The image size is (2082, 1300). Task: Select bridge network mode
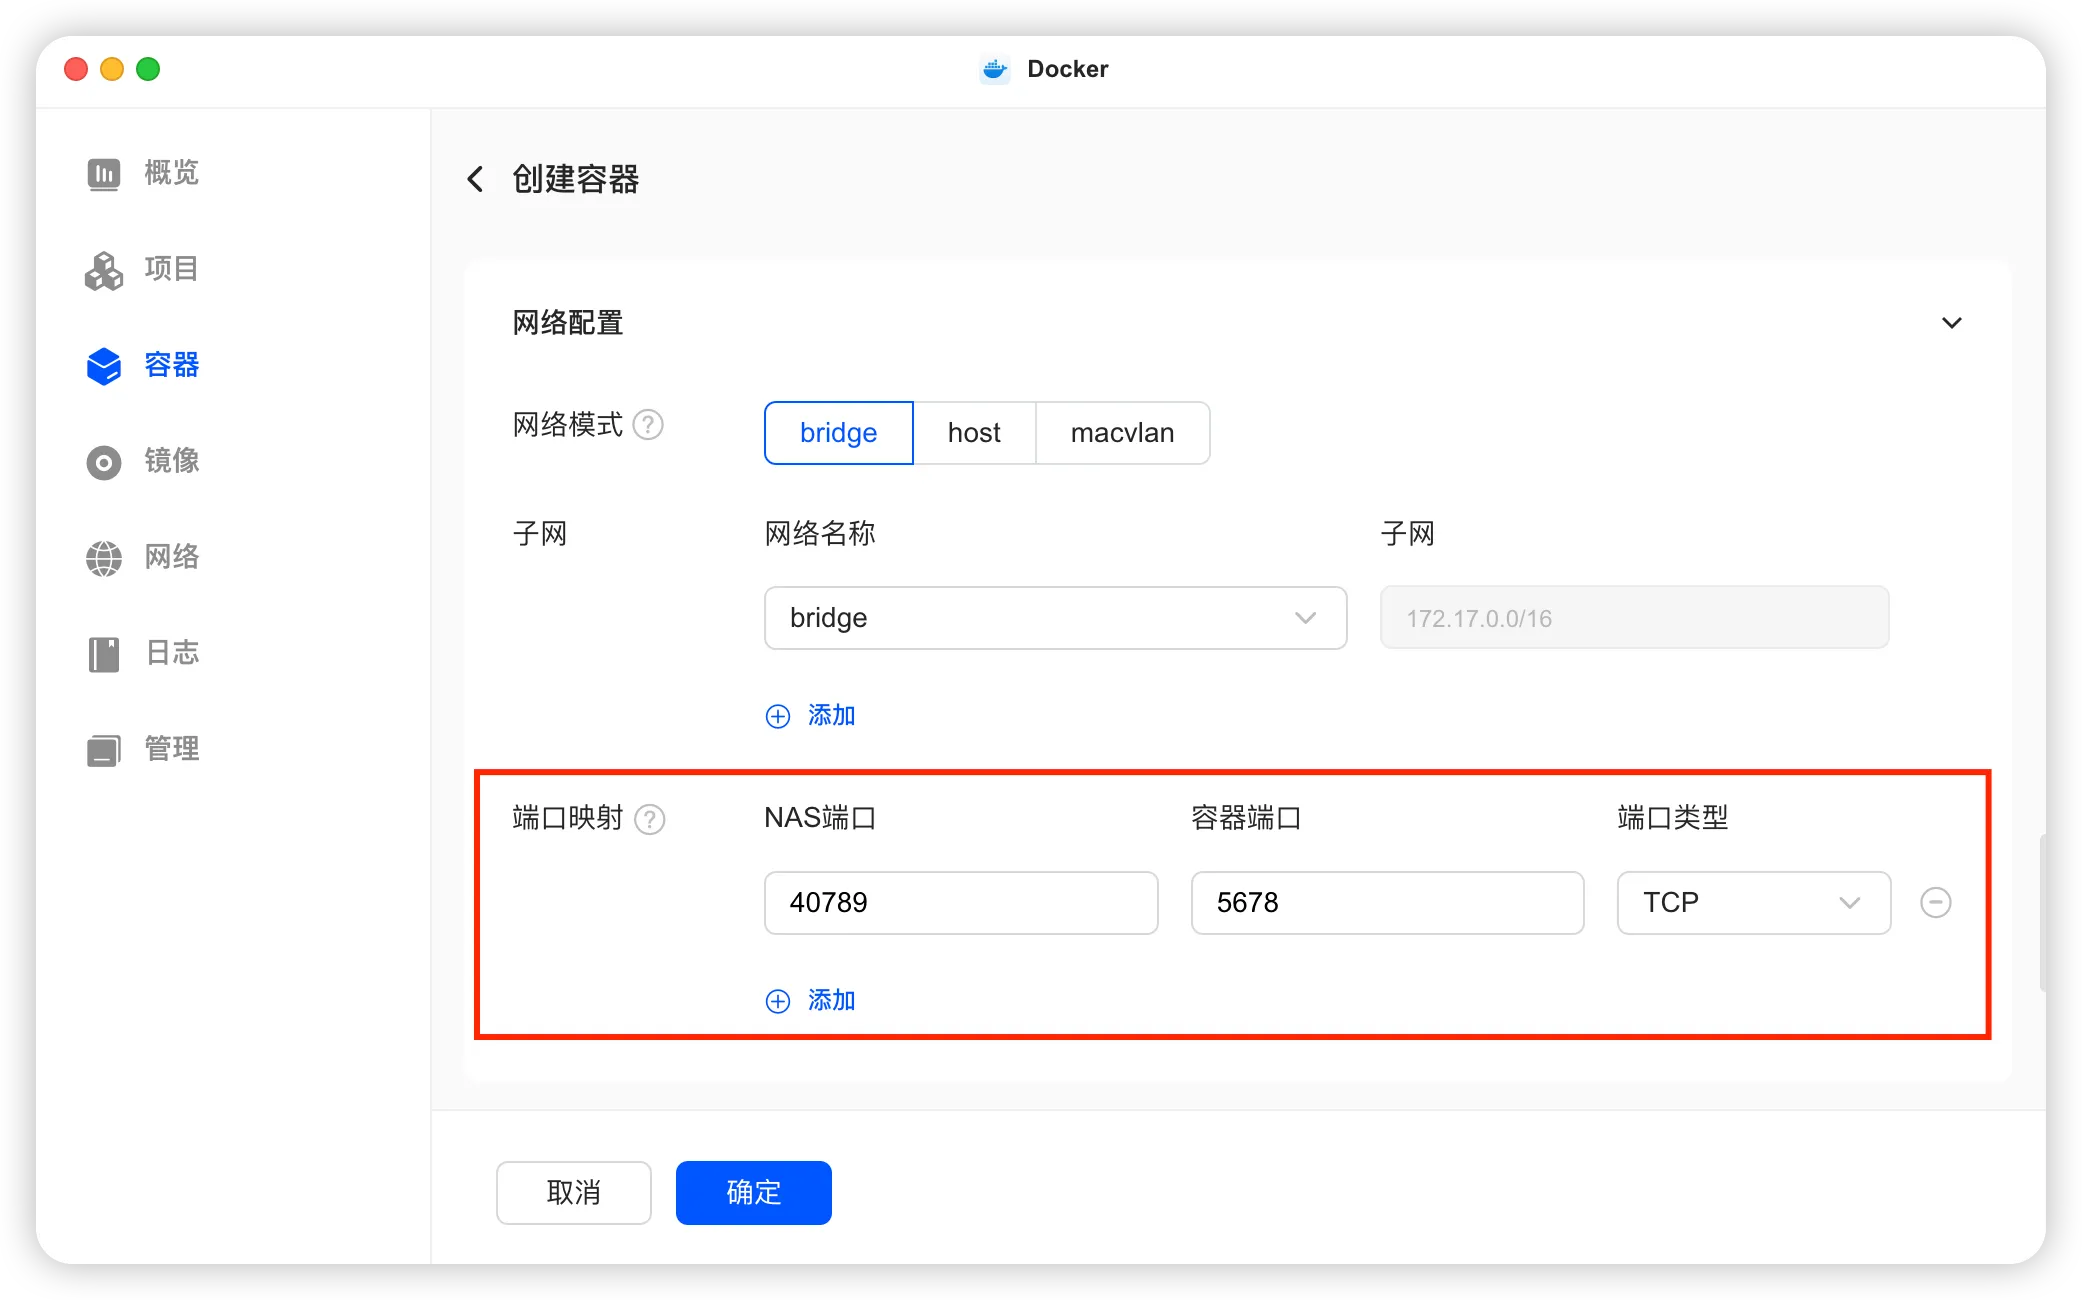(839, 433)
